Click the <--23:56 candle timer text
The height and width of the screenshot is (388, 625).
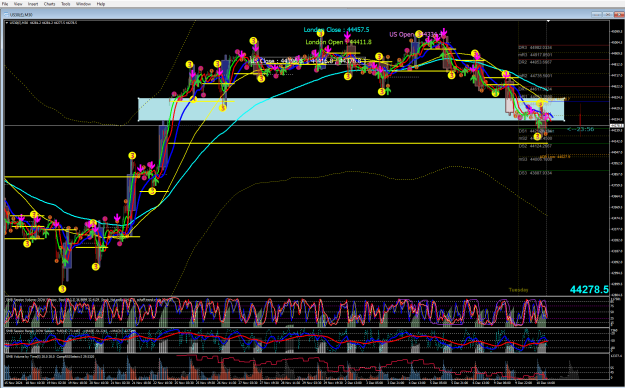580,129
